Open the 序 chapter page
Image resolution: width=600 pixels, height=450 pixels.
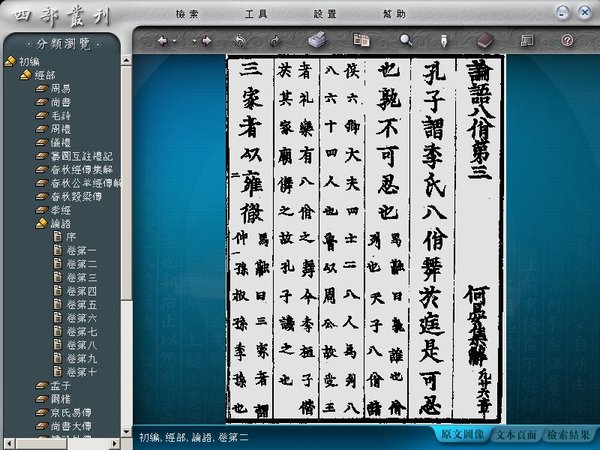pos(71,237)
